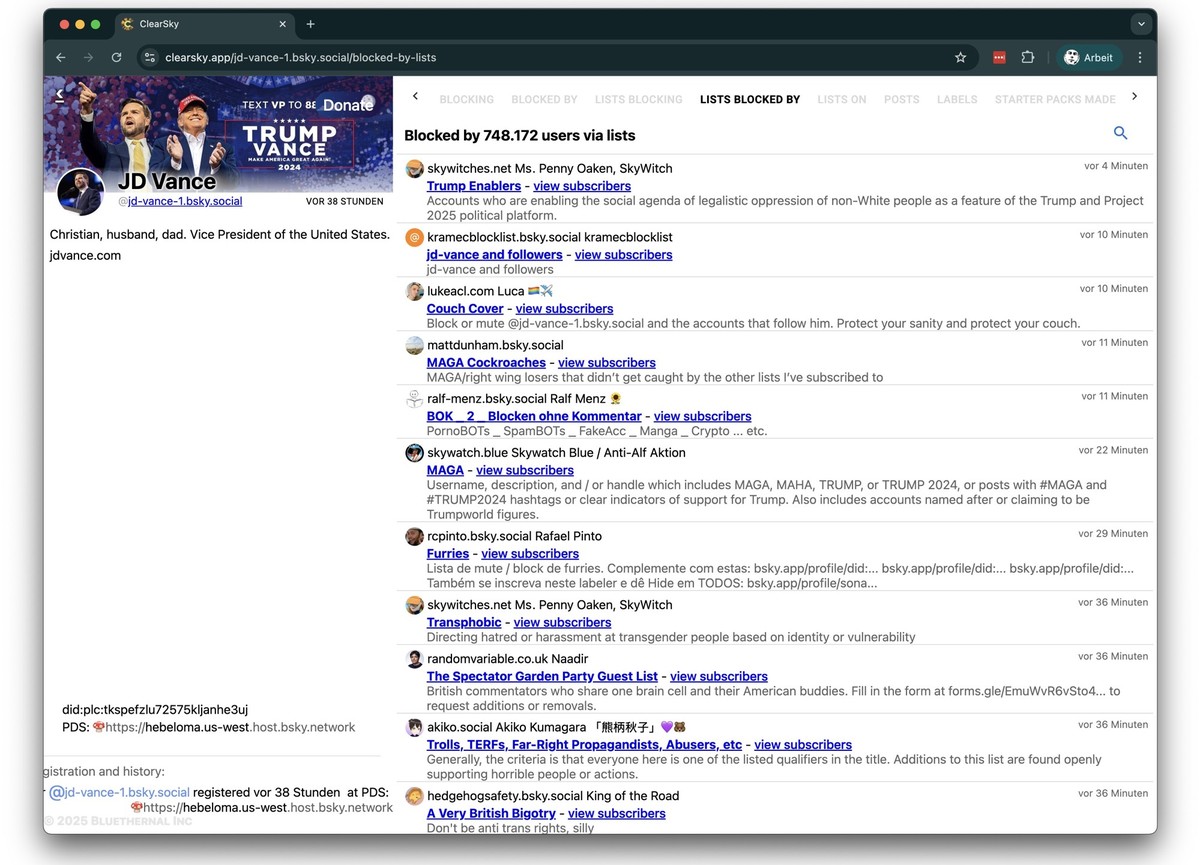Close the ClearSky browser tab

pos(283,24)
